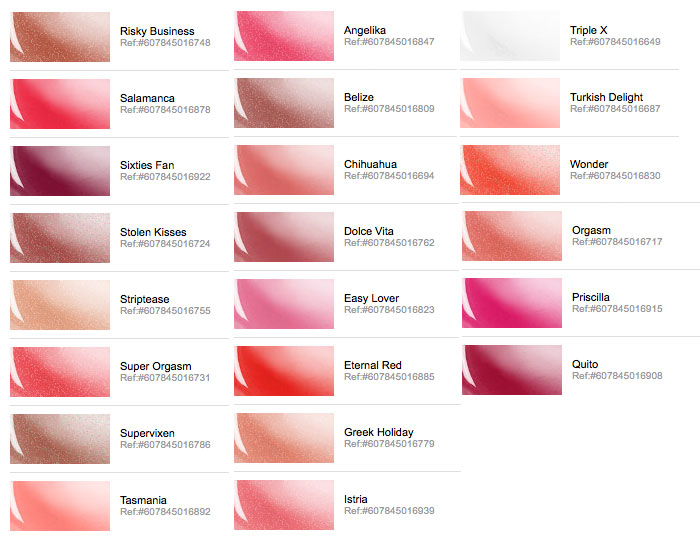This screenshot has height=539, width=700.
Task: Click the Priscilla name label
Action: [x=591, y=297]
